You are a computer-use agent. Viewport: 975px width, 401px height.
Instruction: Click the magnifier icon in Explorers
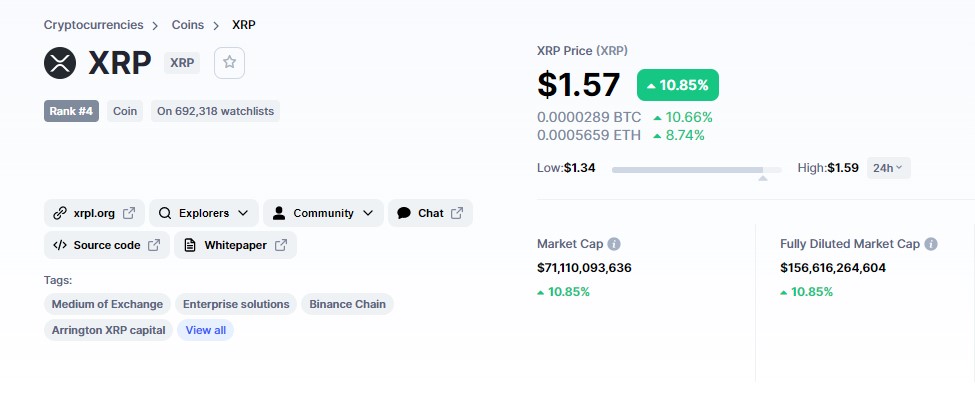[x=165, y=213]
